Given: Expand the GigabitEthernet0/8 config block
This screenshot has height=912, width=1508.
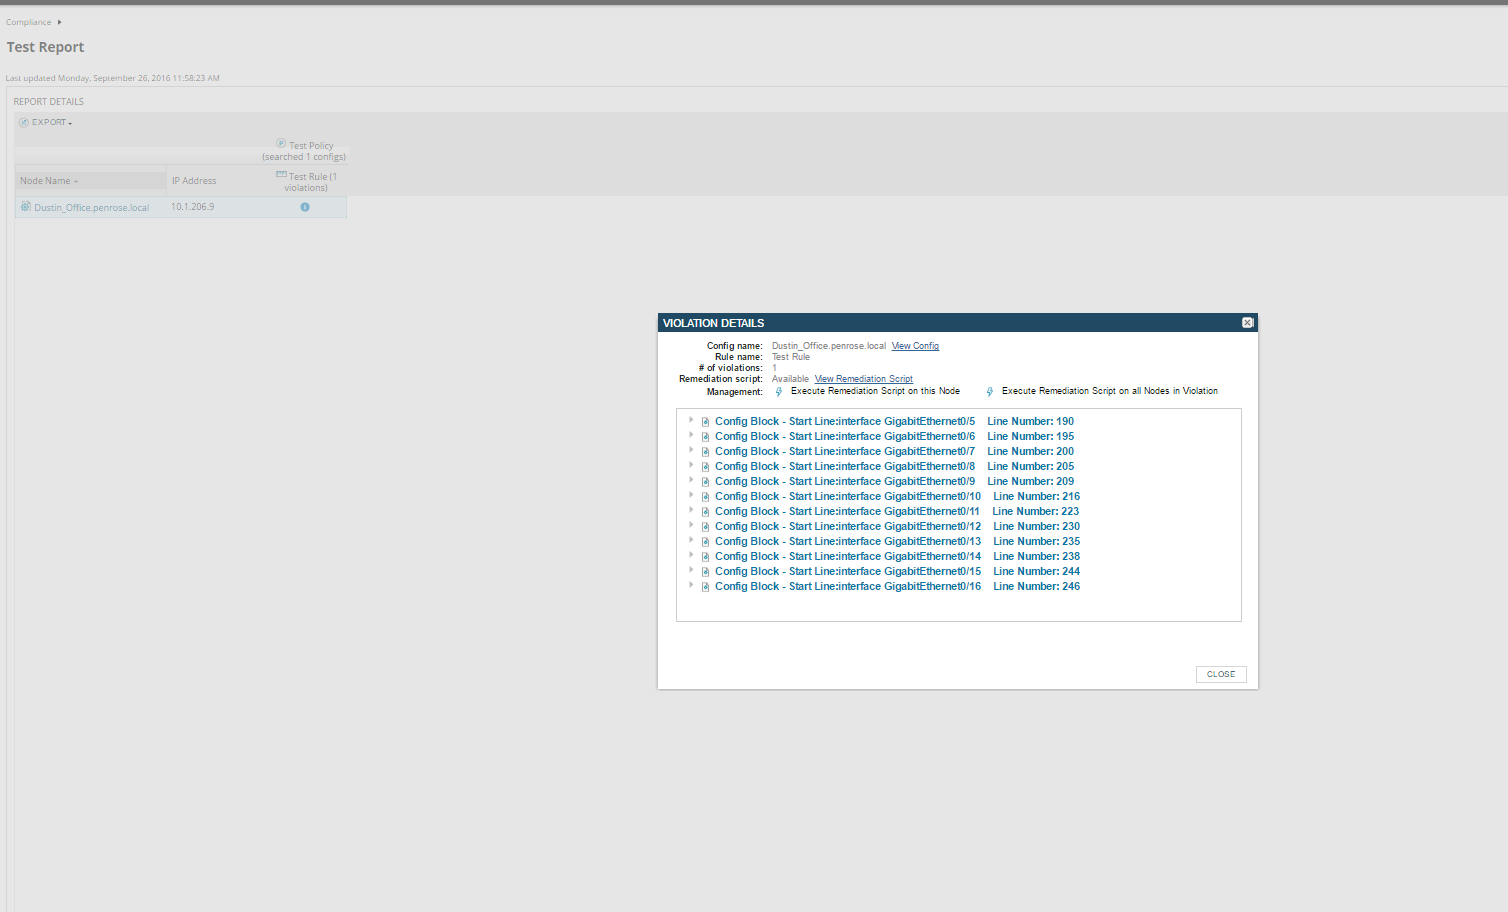Looking at the screenshot, I should (691, 465).
